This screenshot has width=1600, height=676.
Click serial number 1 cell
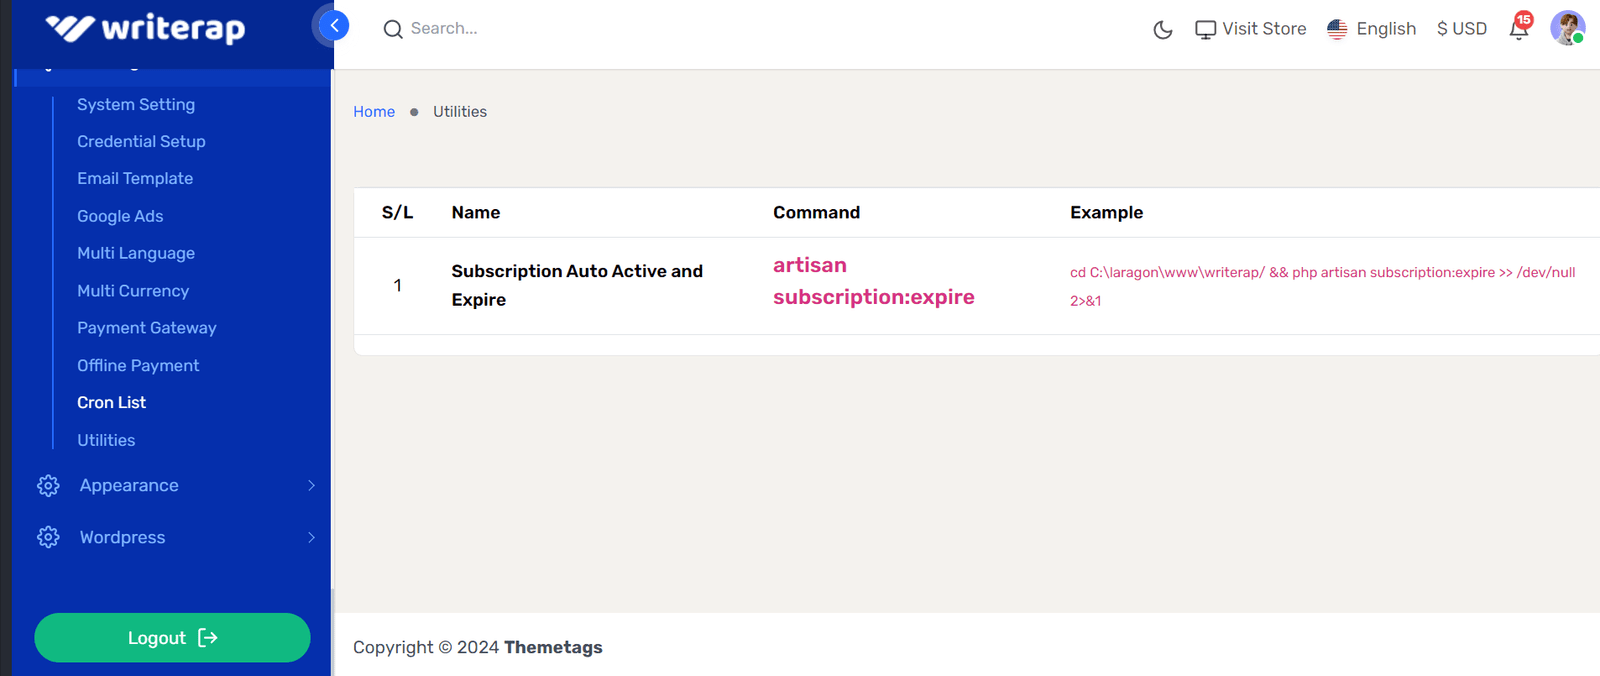pyautogui.click(x=397, y=286)
